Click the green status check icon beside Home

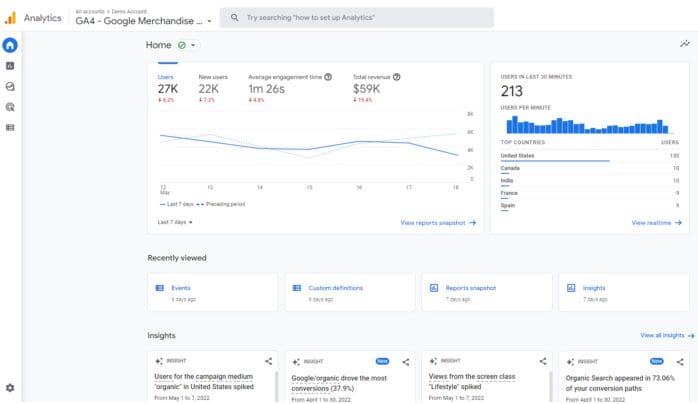182,45
